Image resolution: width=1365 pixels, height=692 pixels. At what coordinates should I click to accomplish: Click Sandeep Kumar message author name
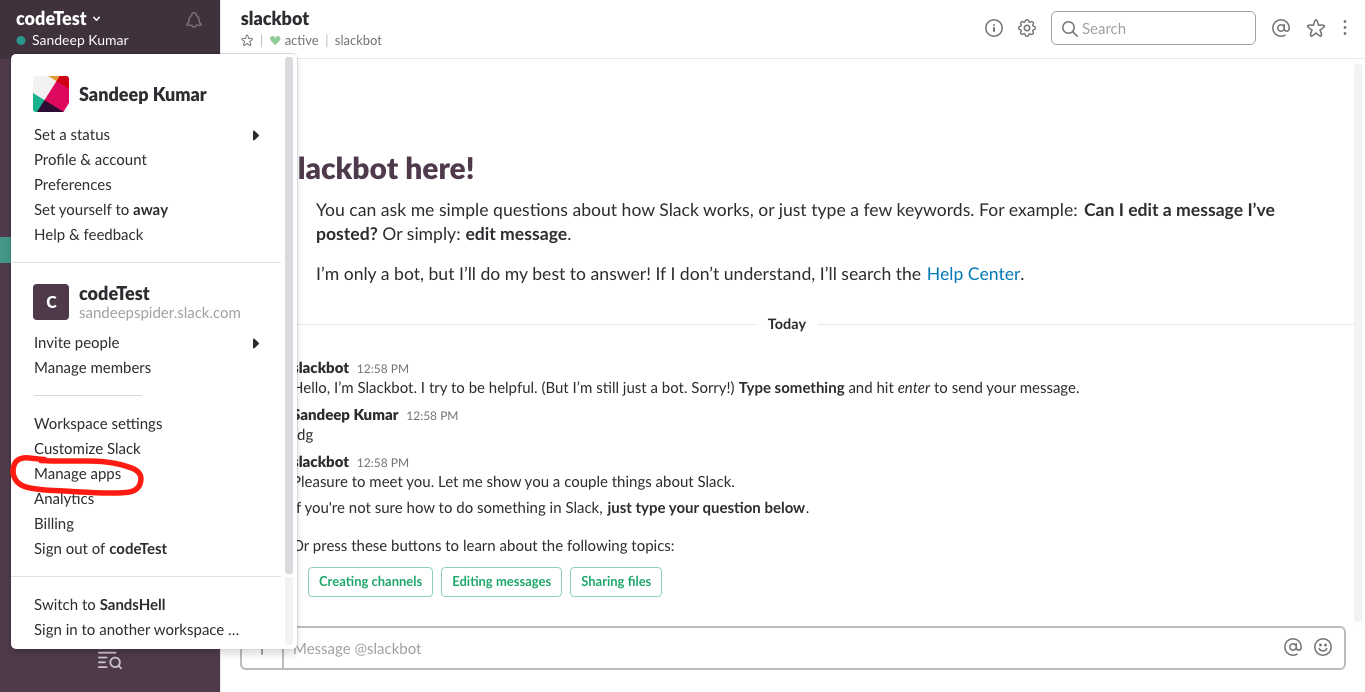pyautogui.click(x=346, y=415)
